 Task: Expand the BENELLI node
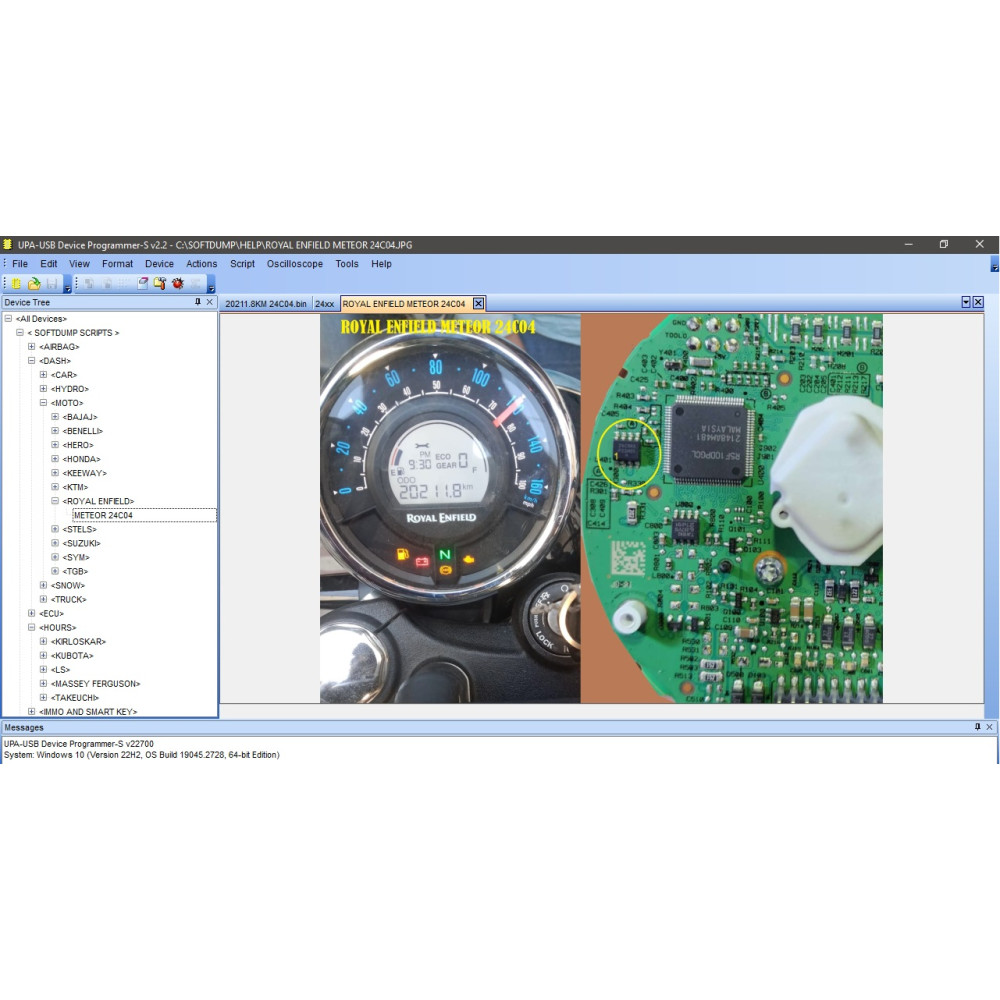coord(55,430)
